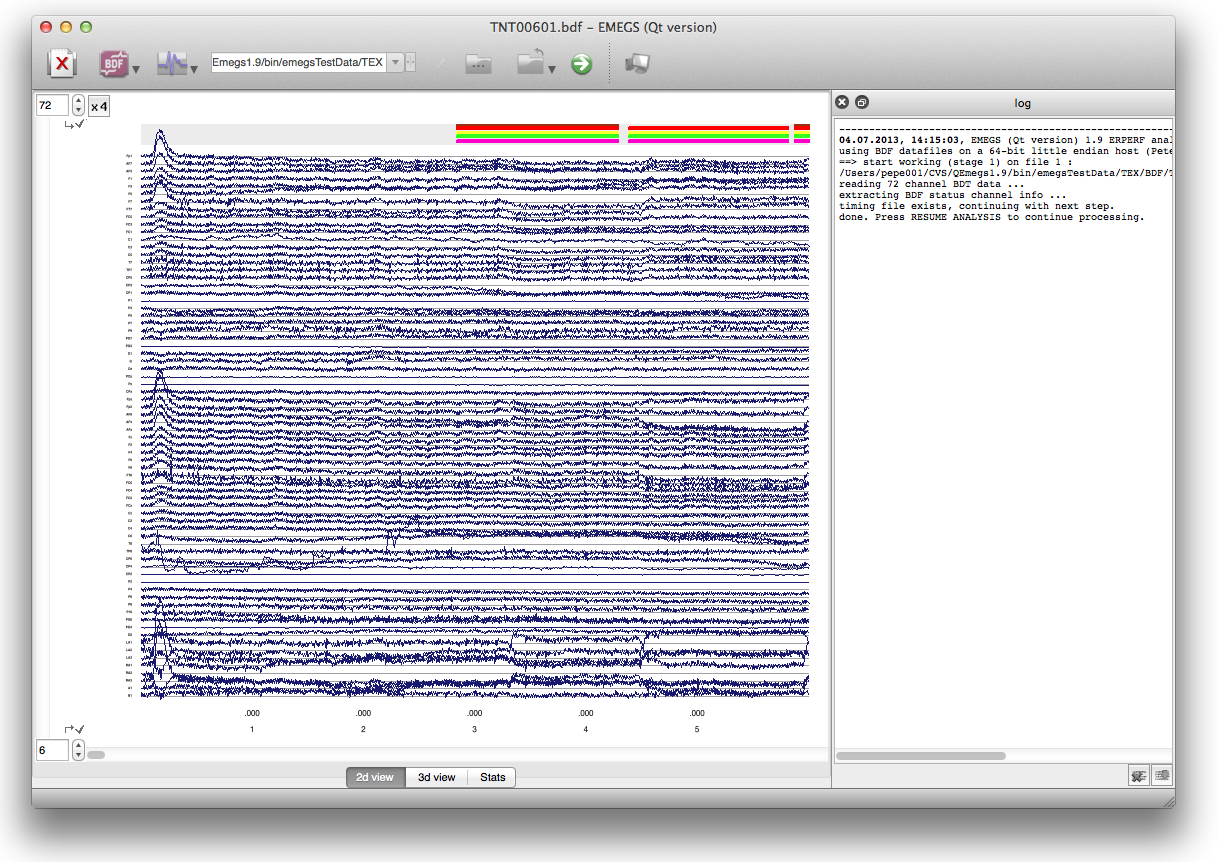Switch to the Stats tab
Viewport: 1218px width, 862px height.
click(492, 777)
